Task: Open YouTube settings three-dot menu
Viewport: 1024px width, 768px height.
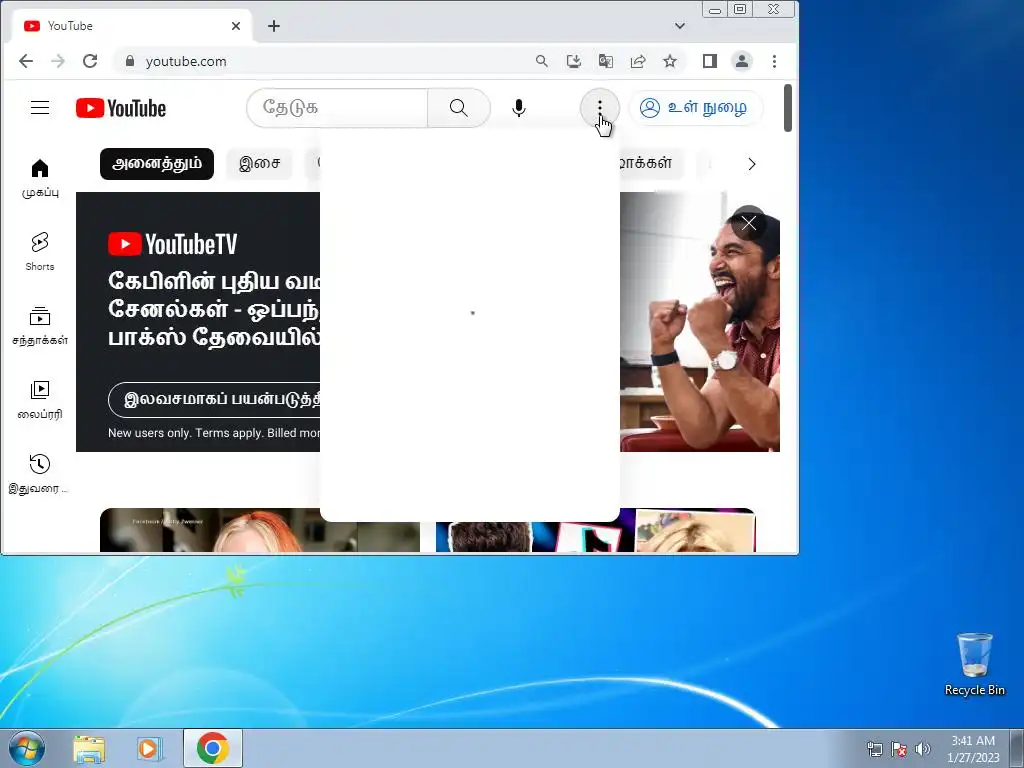Action: (x=600, y=108)
